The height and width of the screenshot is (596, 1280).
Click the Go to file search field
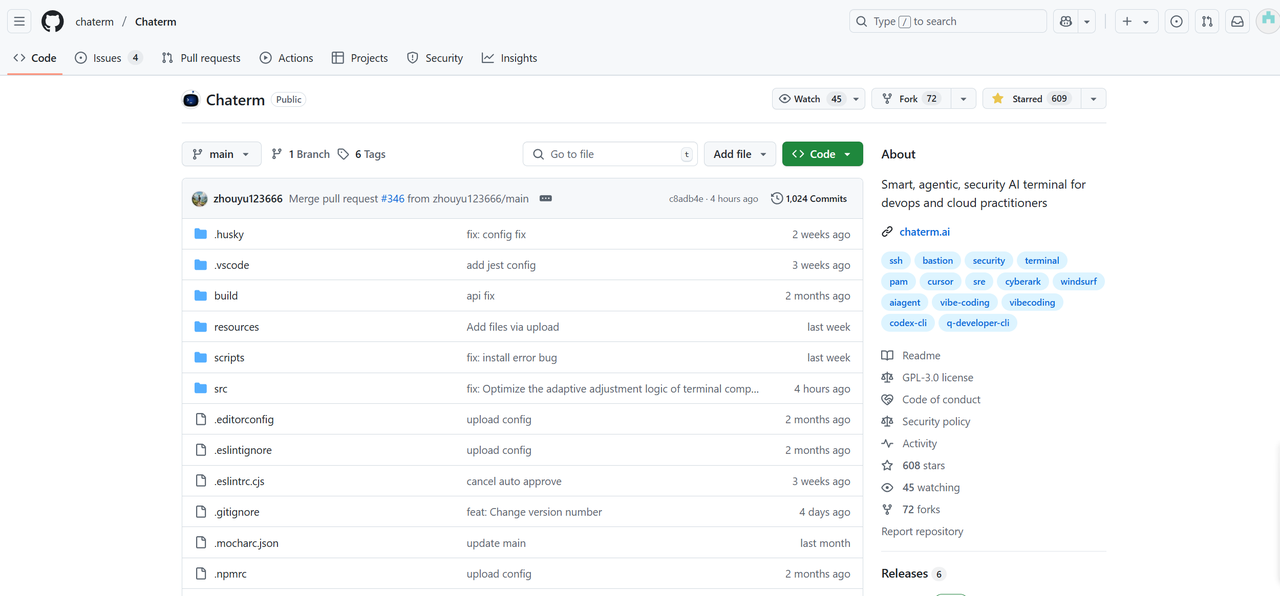click(x=610, y=154)
